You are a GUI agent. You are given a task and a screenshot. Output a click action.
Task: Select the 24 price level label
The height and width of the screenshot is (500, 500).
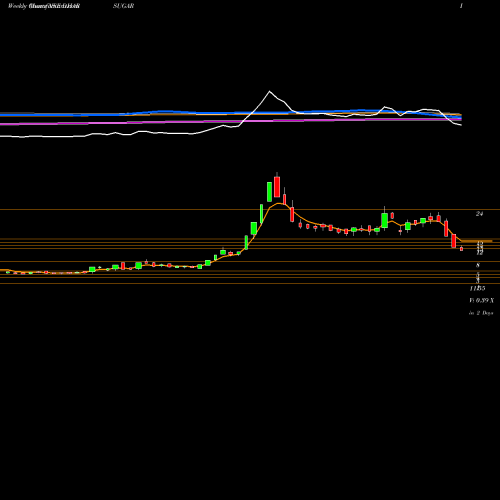tap(479, 214)
